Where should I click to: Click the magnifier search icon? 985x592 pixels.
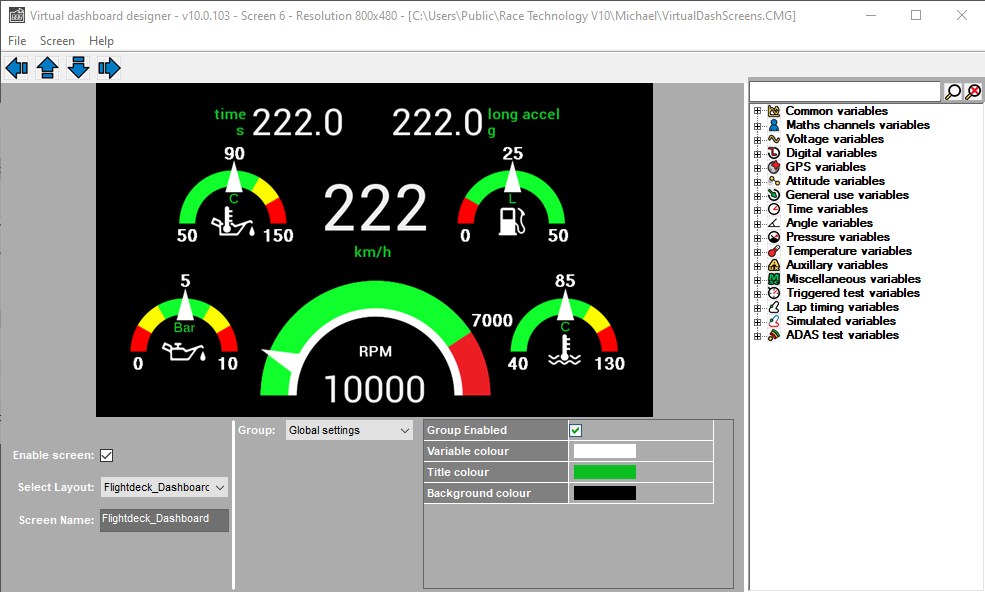953,92
